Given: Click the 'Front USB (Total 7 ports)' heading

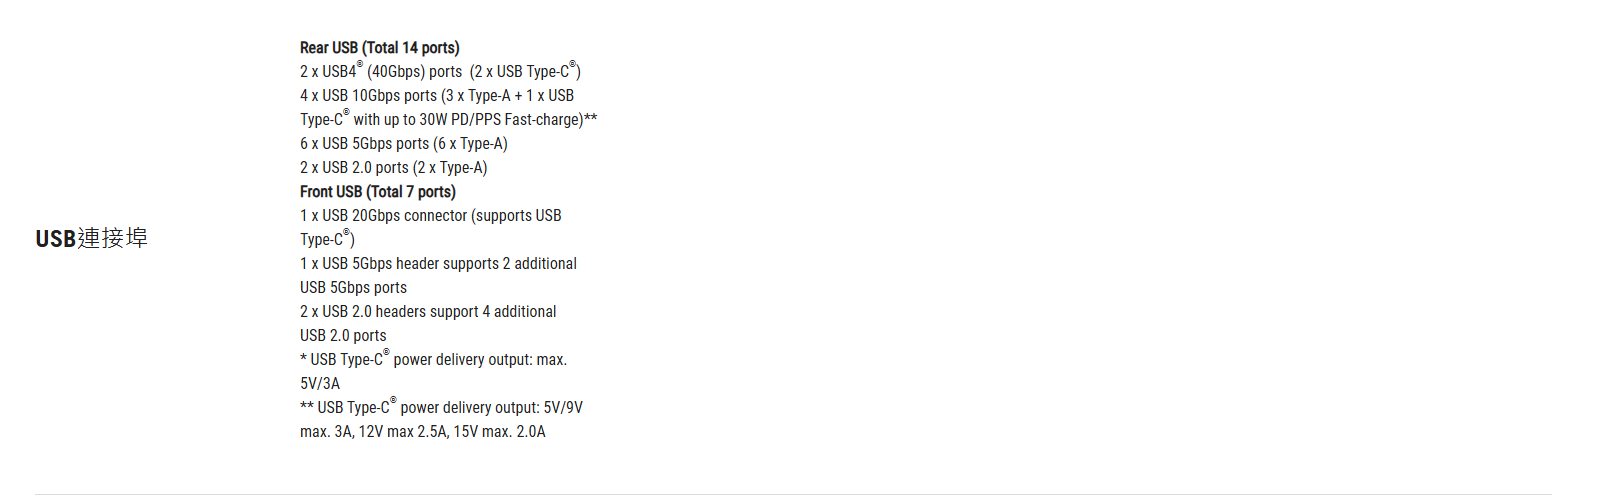Looking at the screenshot, I should click(377, 192).
